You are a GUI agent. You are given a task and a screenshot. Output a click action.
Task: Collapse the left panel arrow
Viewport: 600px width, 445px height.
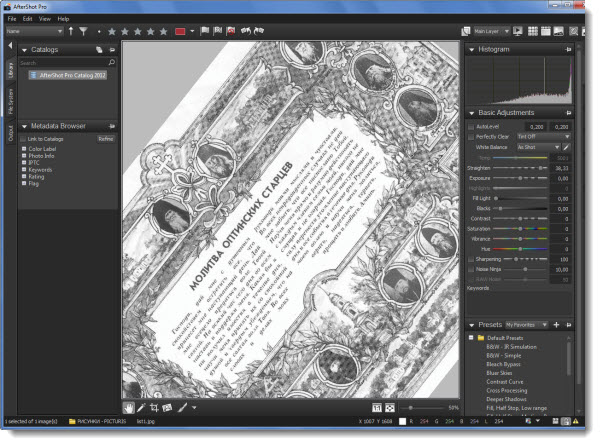[x=10, y=46]
